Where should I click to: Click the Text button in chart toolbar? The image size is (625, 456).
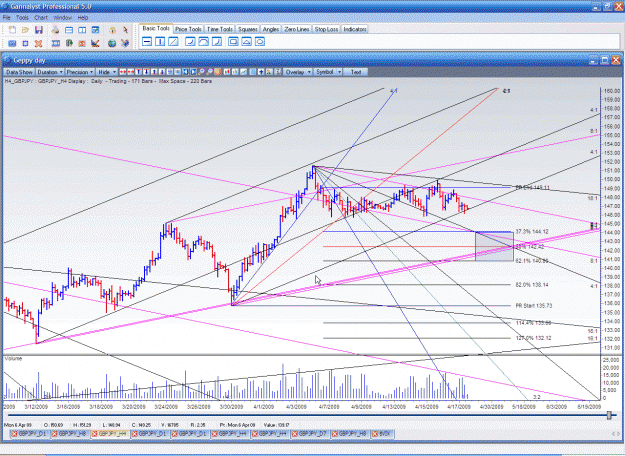point(356,72)
